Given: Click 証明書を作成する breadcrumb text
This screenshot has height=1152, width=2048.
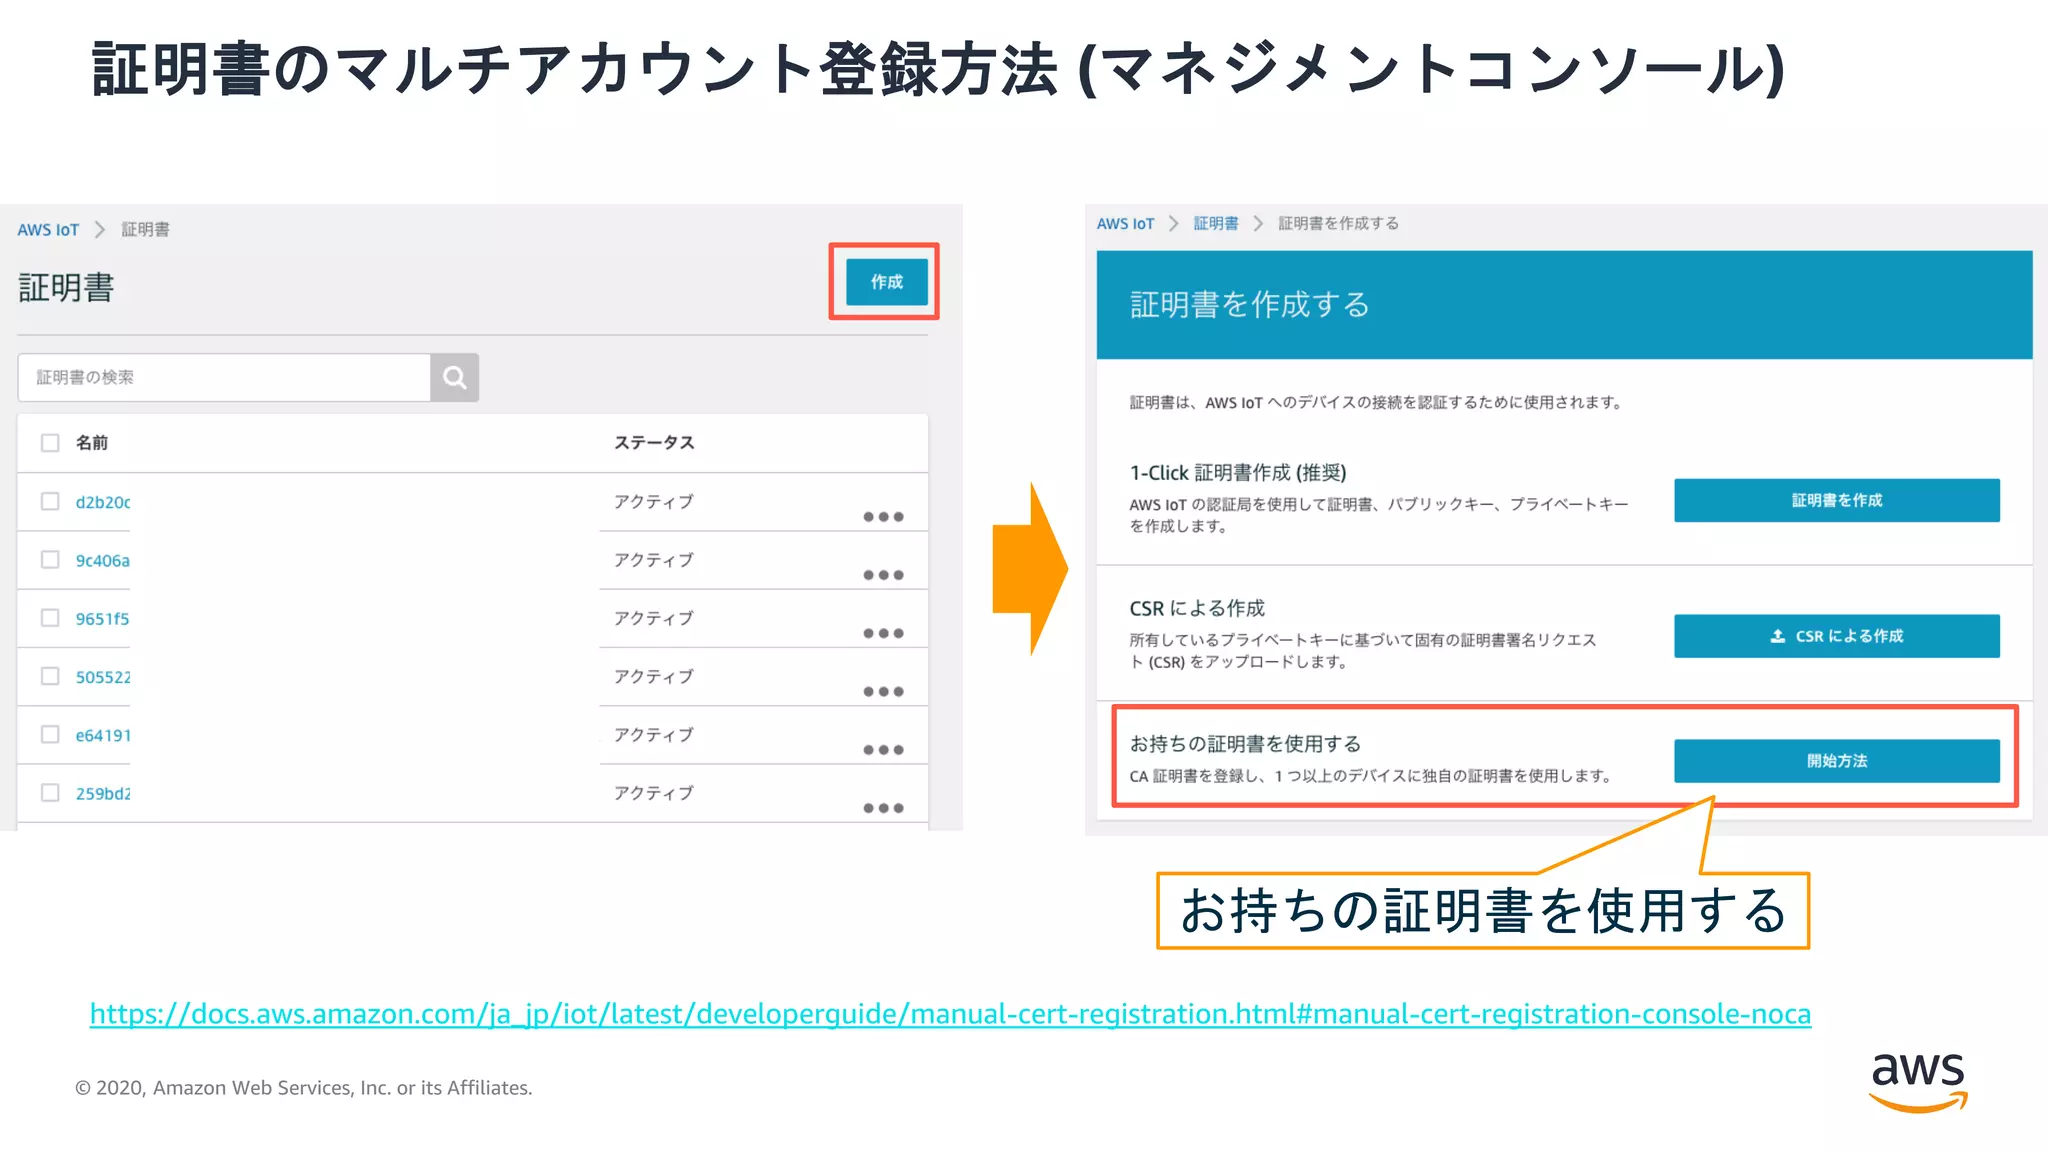Looking at the screenshot, I should [x=1338, y=224].
